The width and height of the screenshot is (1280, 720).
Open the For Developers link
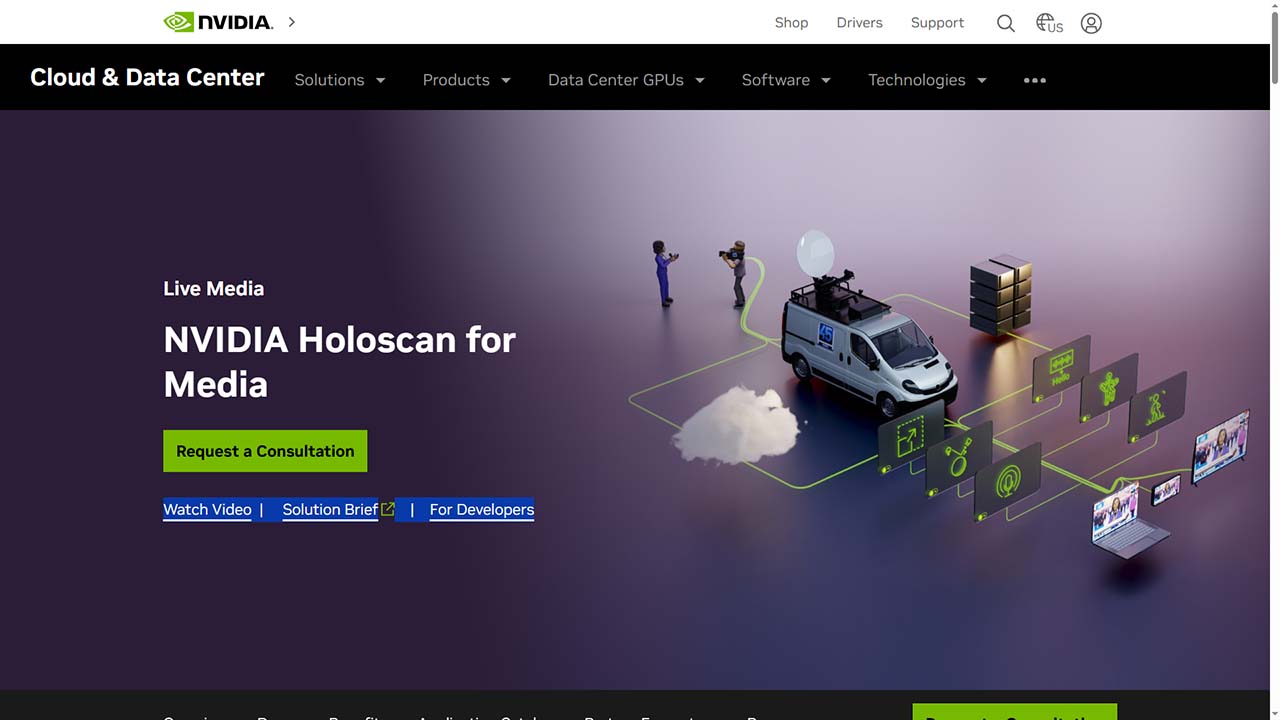click(x=481, y=509)
